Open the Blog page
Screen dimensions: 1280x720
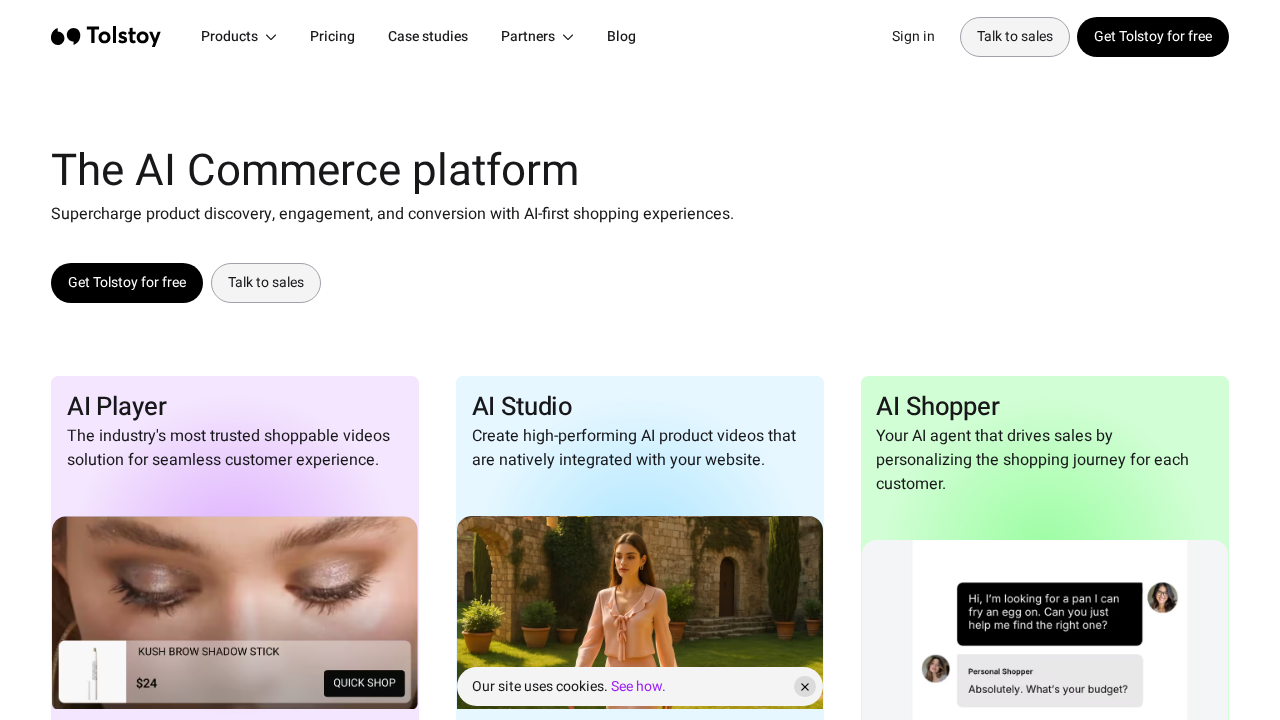(621, 37)
